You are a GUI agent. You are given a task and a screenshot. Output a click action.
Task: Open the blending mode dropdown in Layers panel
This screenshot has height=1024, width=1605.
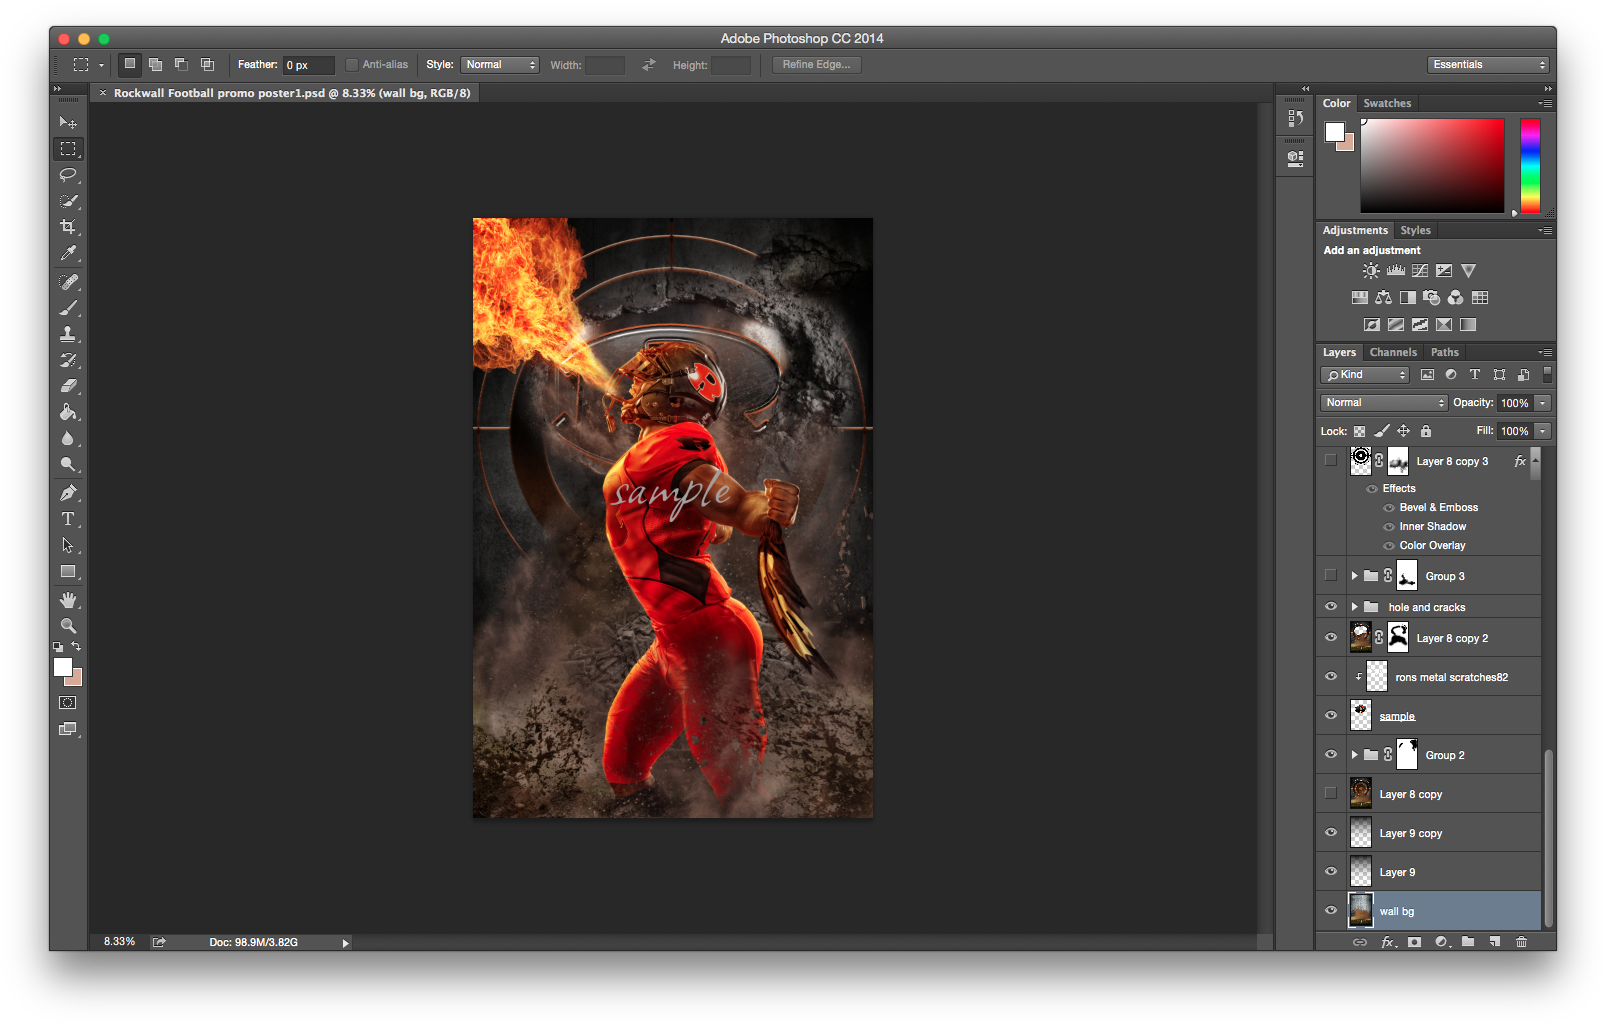tap(1383, 402)
